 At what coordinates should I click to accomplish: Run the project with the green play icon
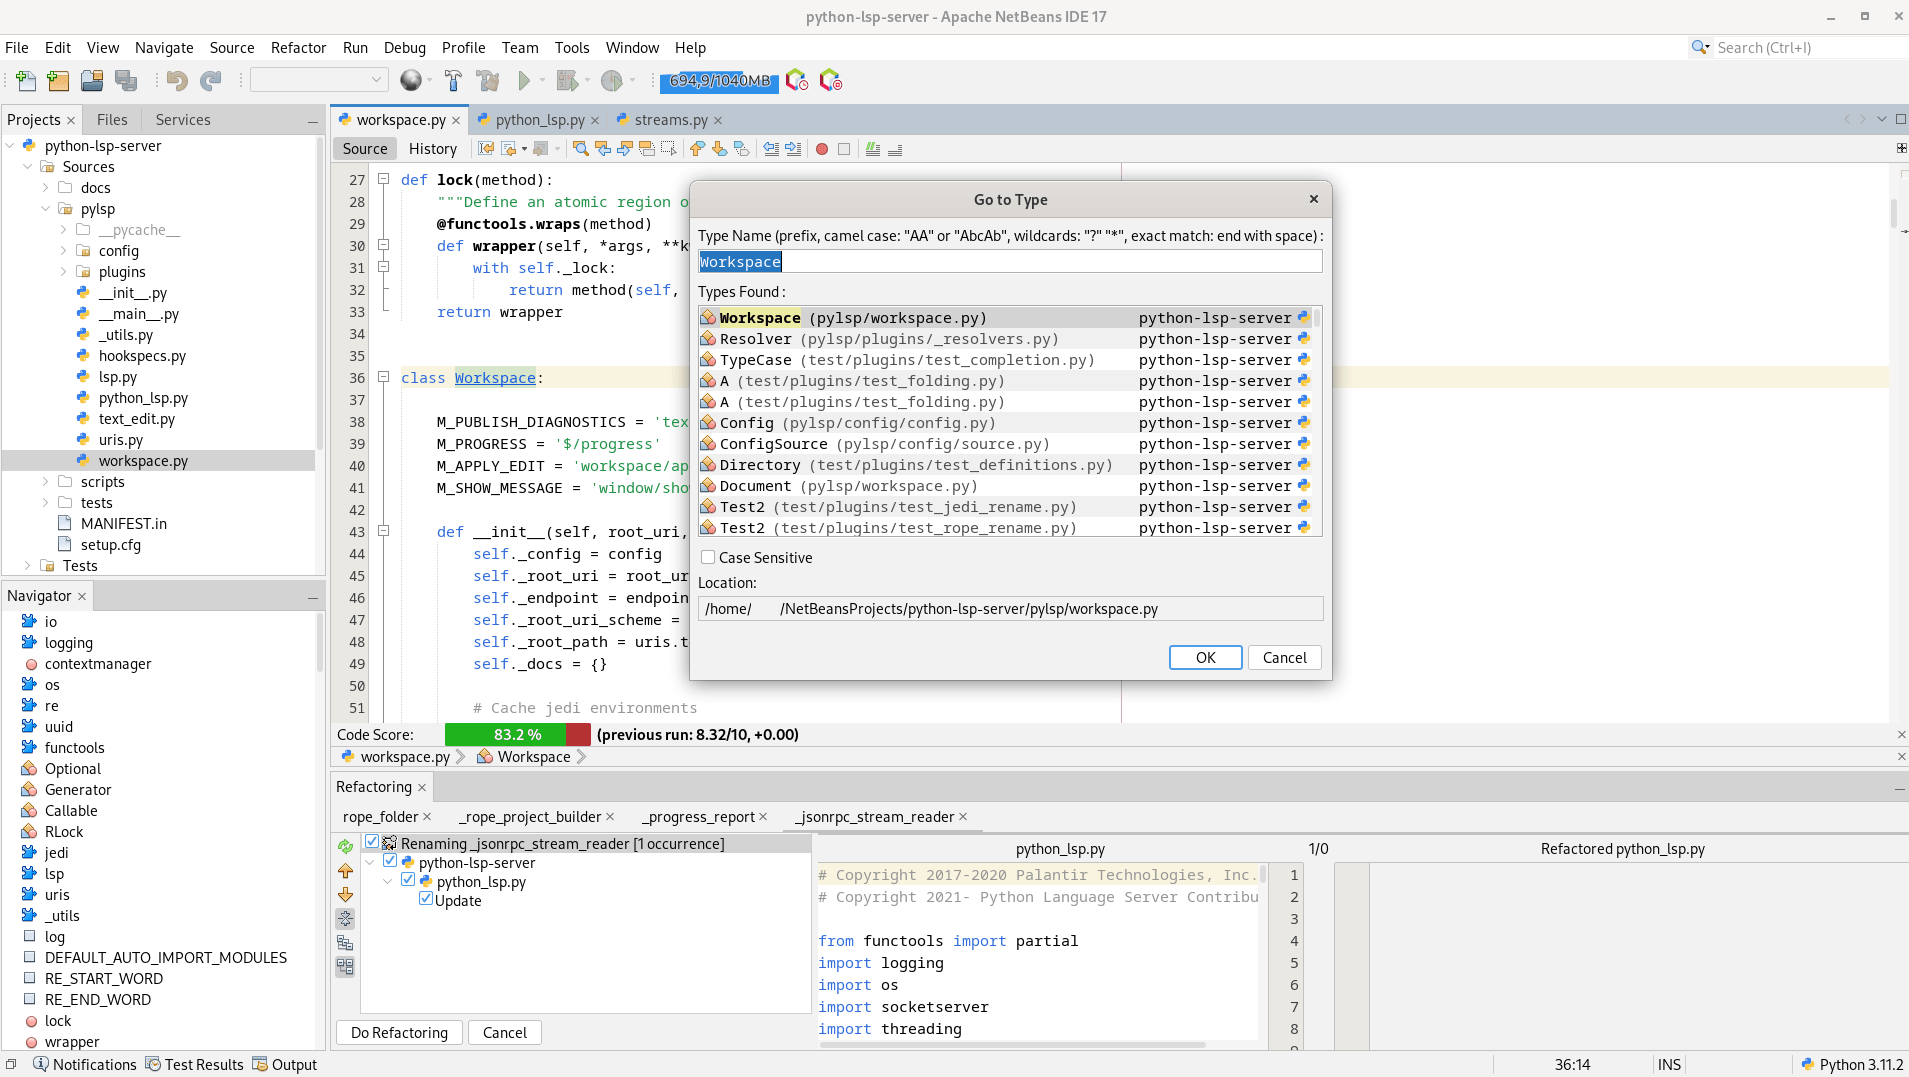[x=525, y=81]
